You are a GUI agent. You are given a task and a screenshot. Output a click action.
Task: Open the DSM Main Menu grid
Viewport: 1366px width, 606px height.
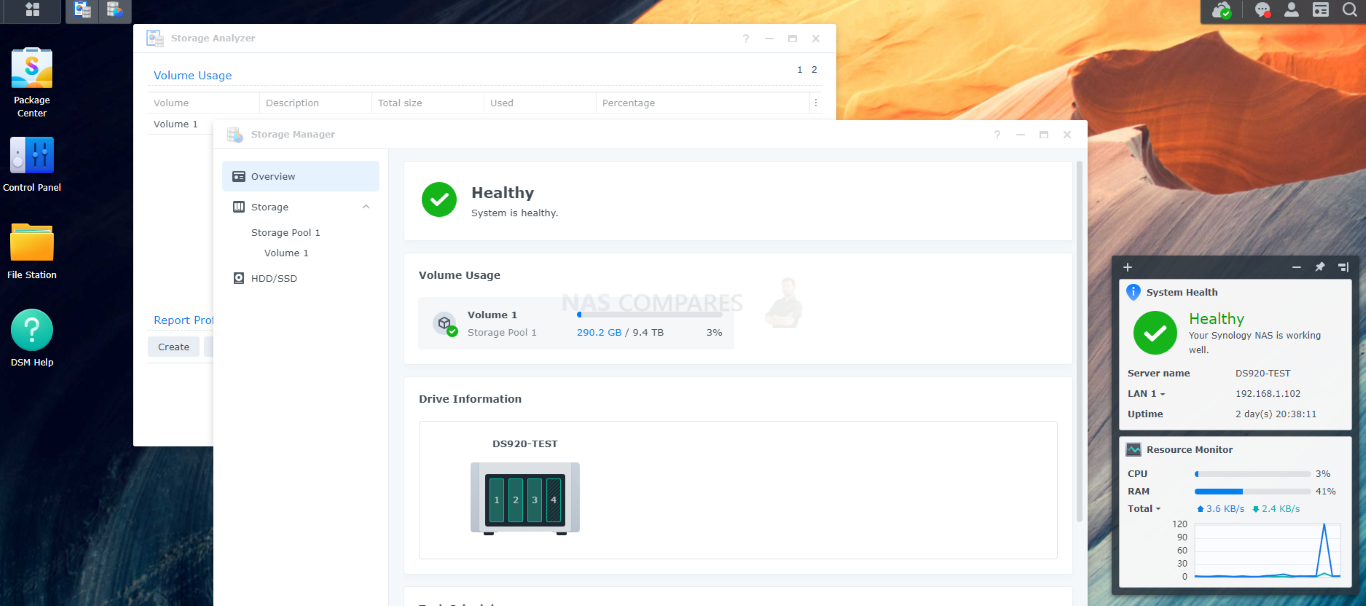click(32, 10)
